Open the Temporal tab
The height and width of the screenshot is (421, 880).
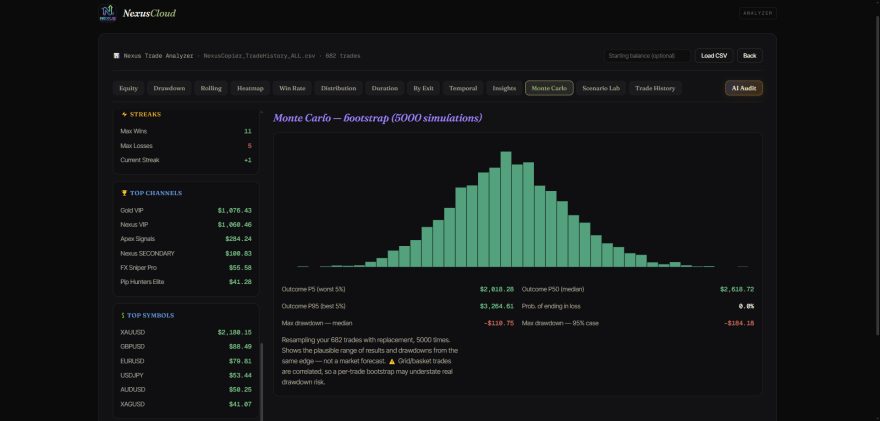coord(463,88)
